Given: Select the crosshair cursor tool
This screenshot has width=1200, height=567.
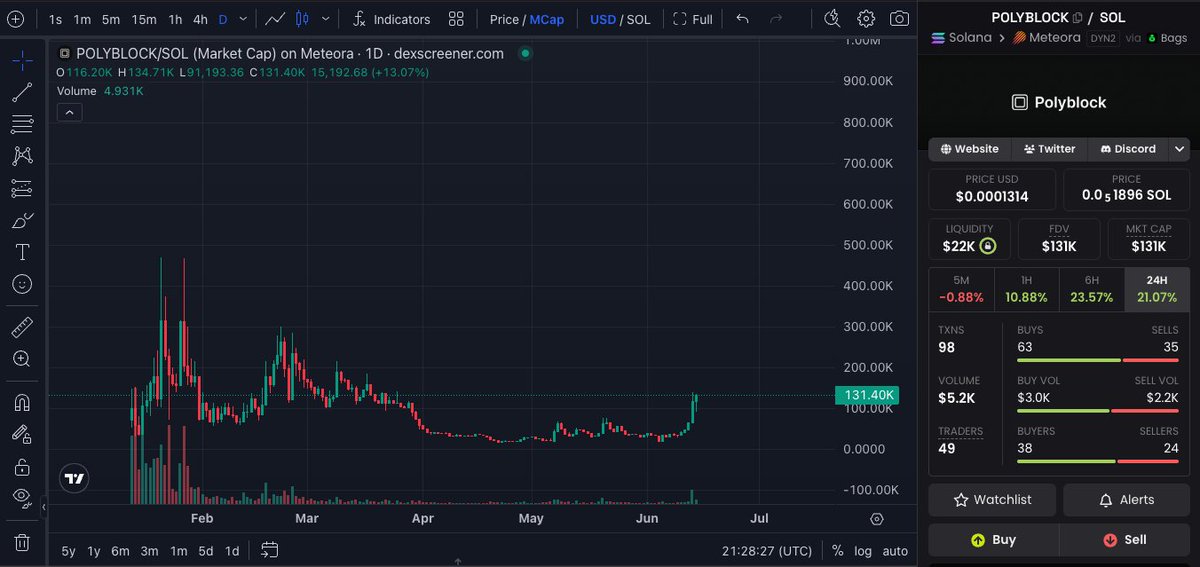Looking at the screenshot, I should tap(22, 60).
